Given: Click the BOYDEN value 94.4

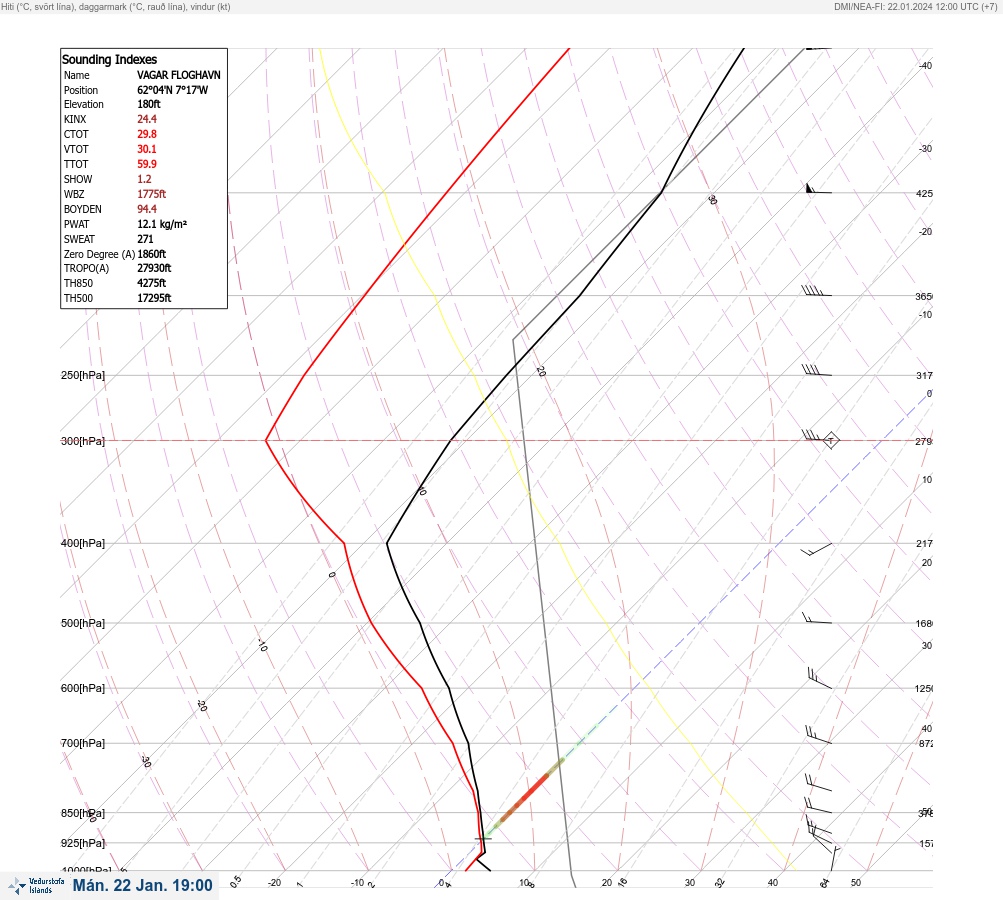Looking at the screenshot, I should pos(146,209).
